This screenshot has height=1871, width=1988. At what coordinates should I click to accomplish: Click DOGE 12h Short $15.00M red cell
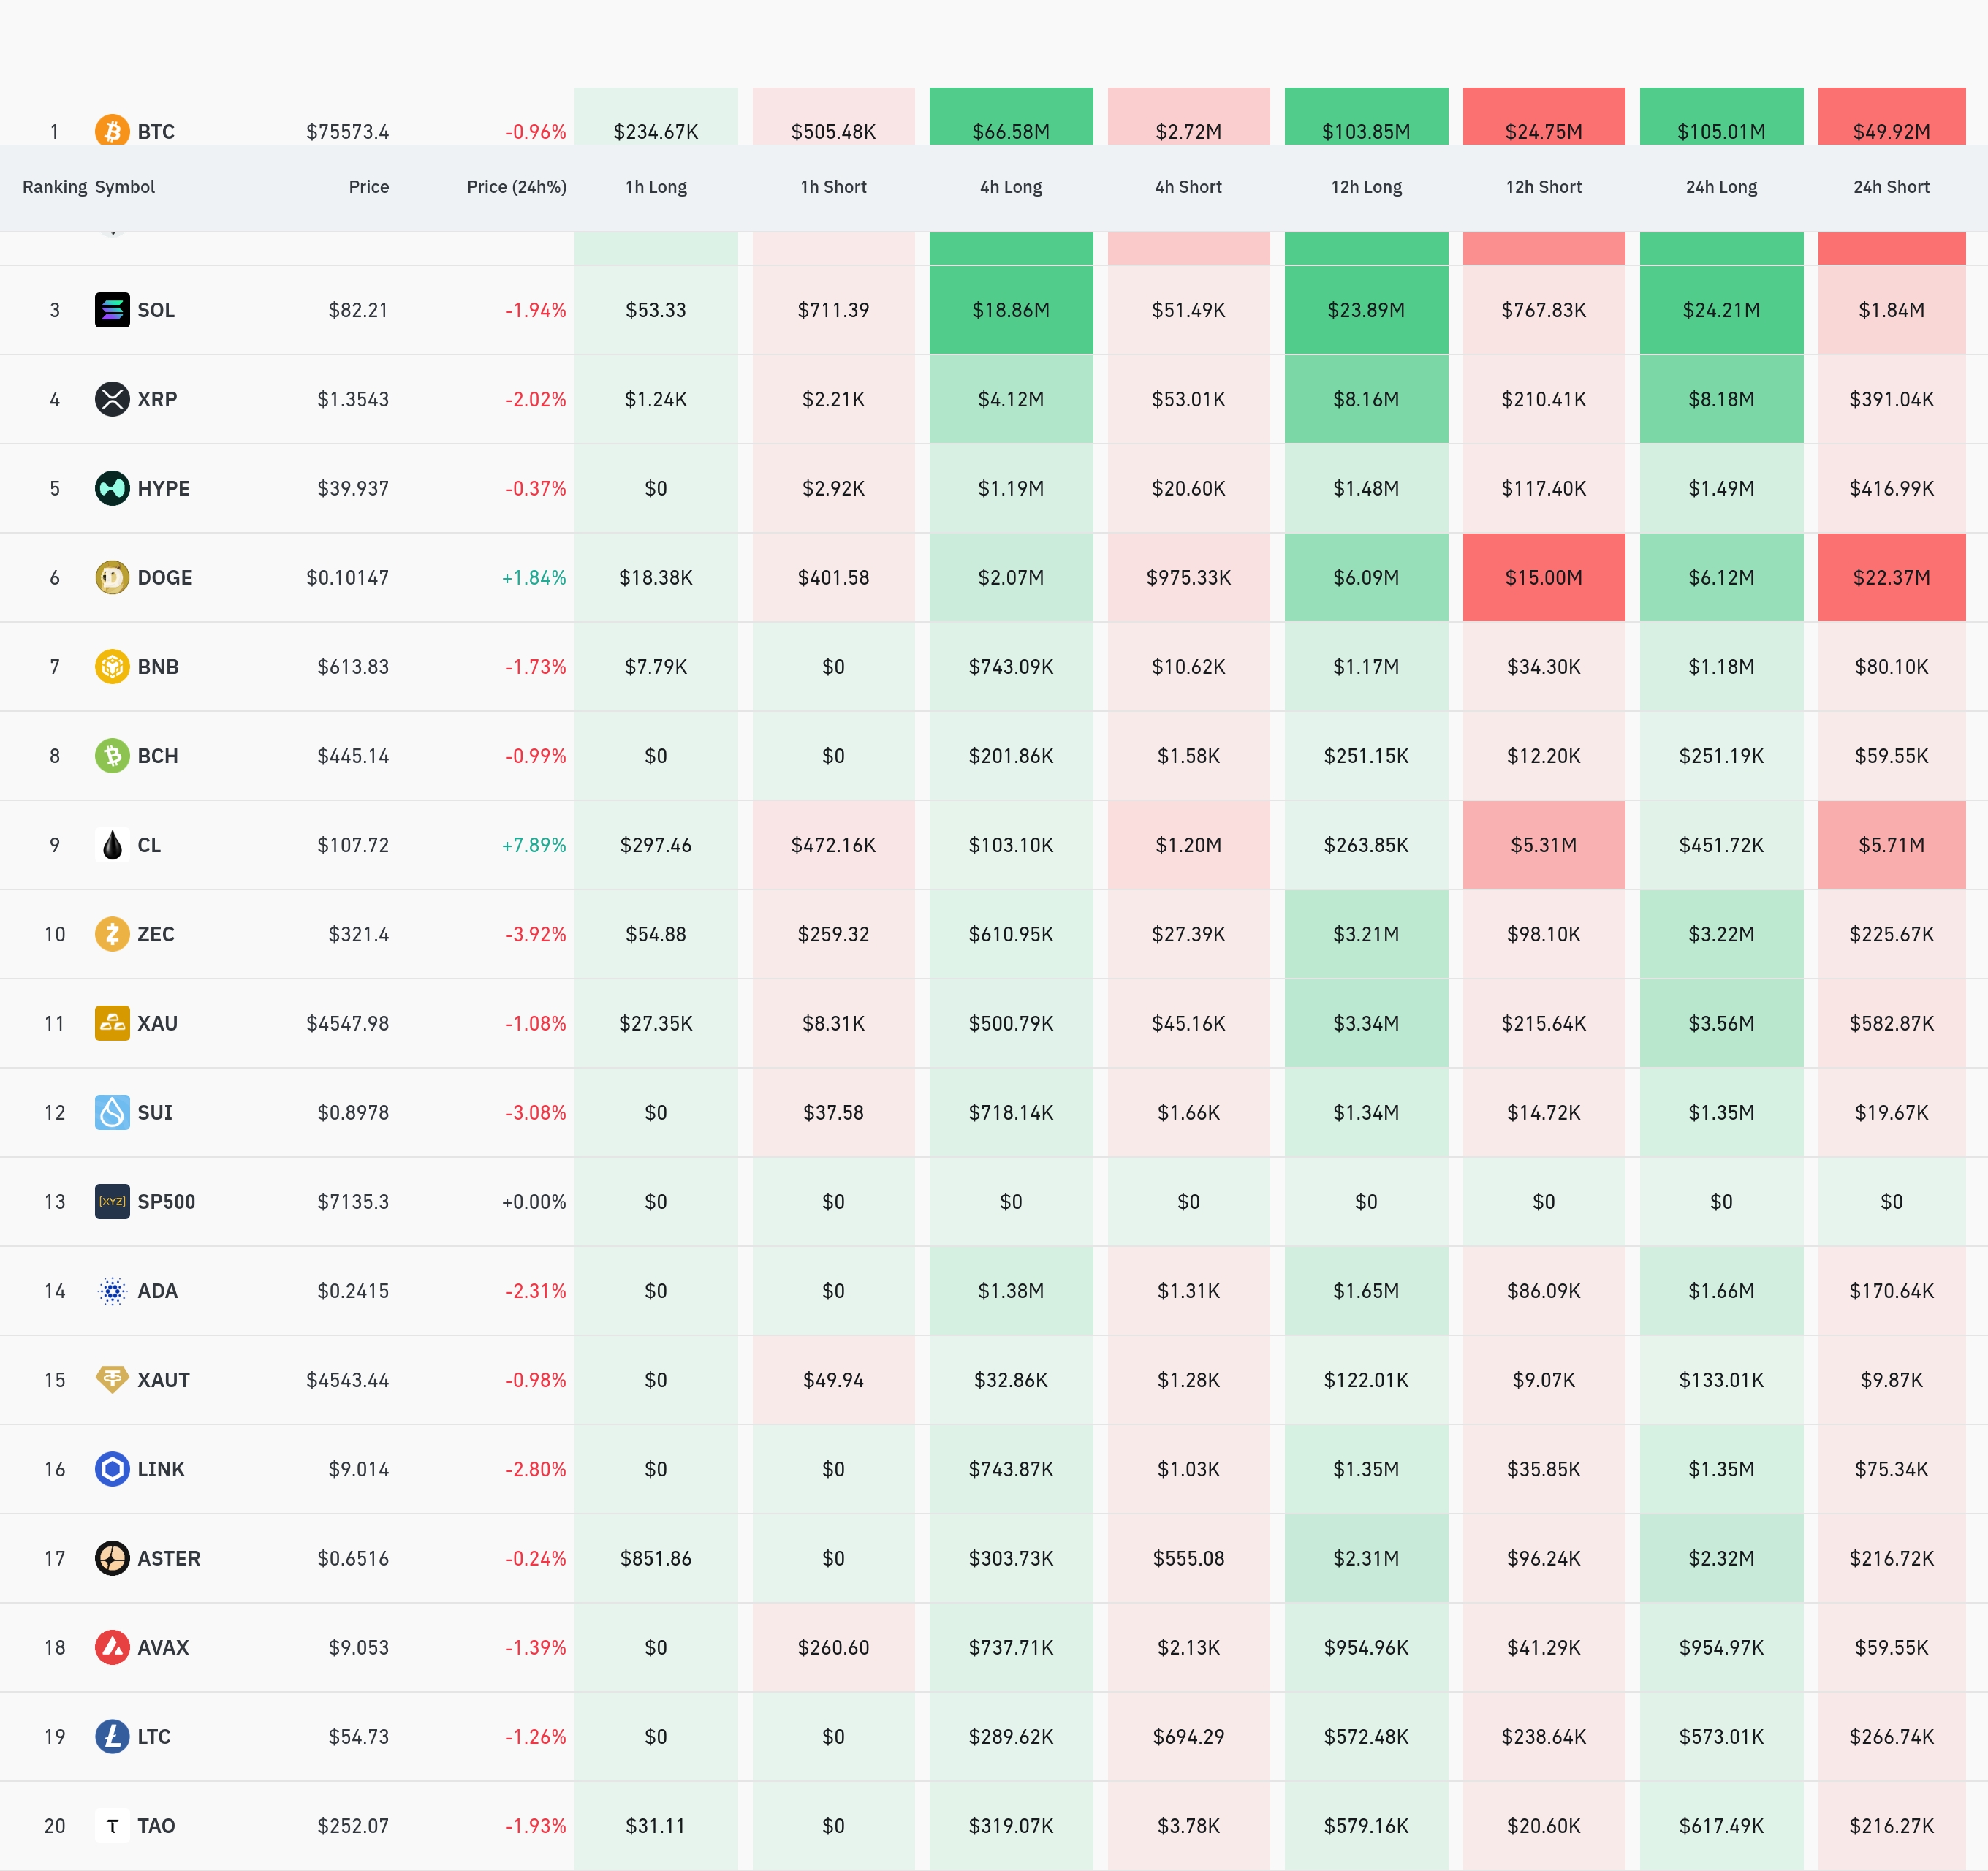[1543, 577]
